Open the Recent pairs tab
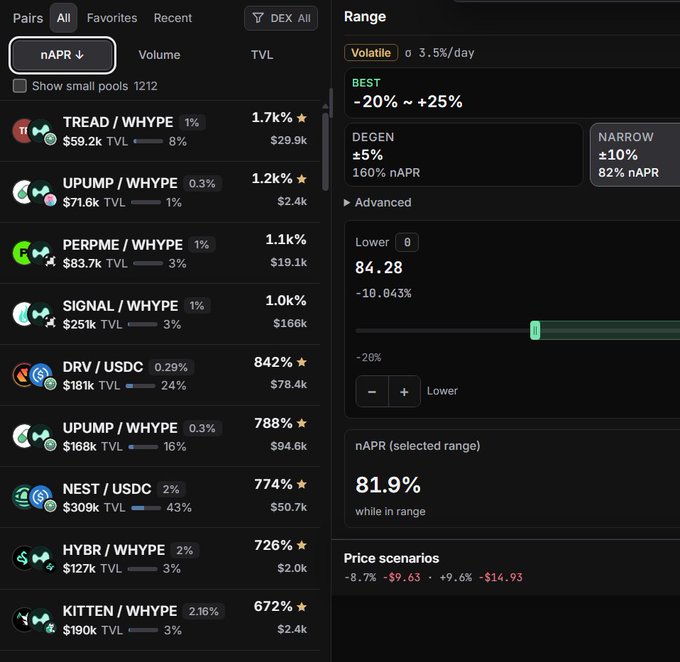The width and height of the screenshot is (680, 662). point(173,18)
